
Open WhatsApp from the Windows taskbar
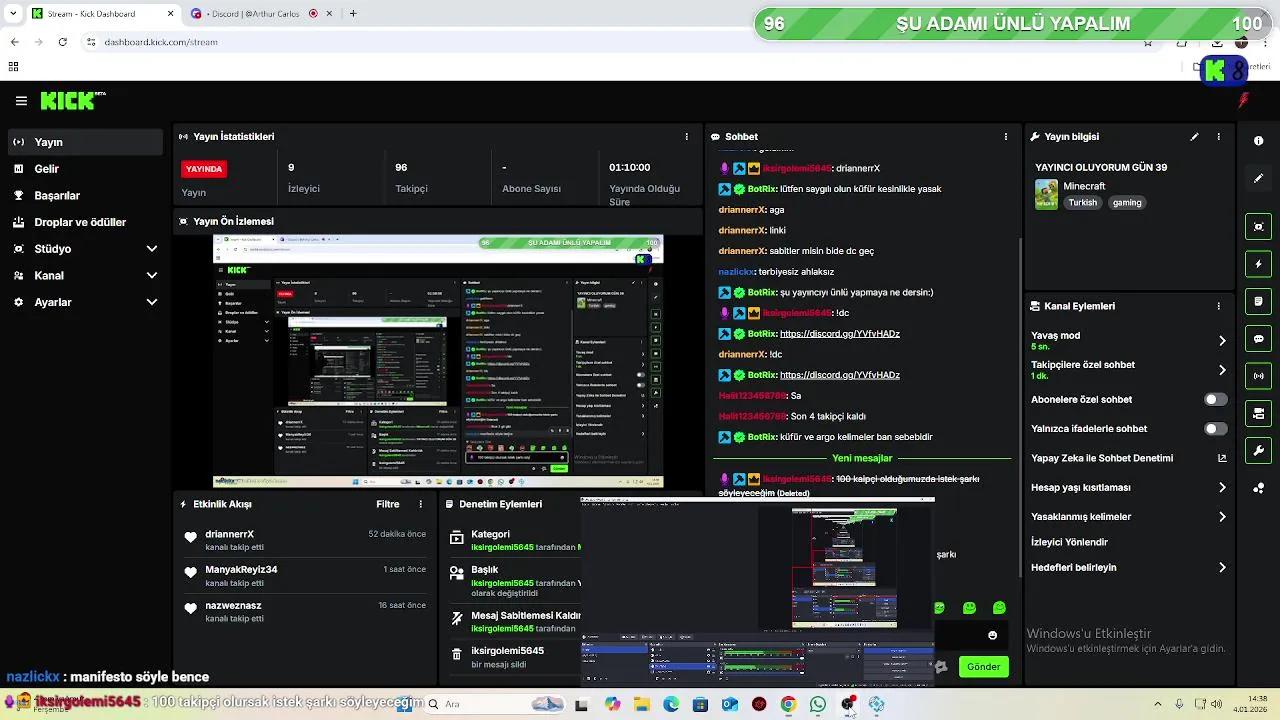click(818, 705)
